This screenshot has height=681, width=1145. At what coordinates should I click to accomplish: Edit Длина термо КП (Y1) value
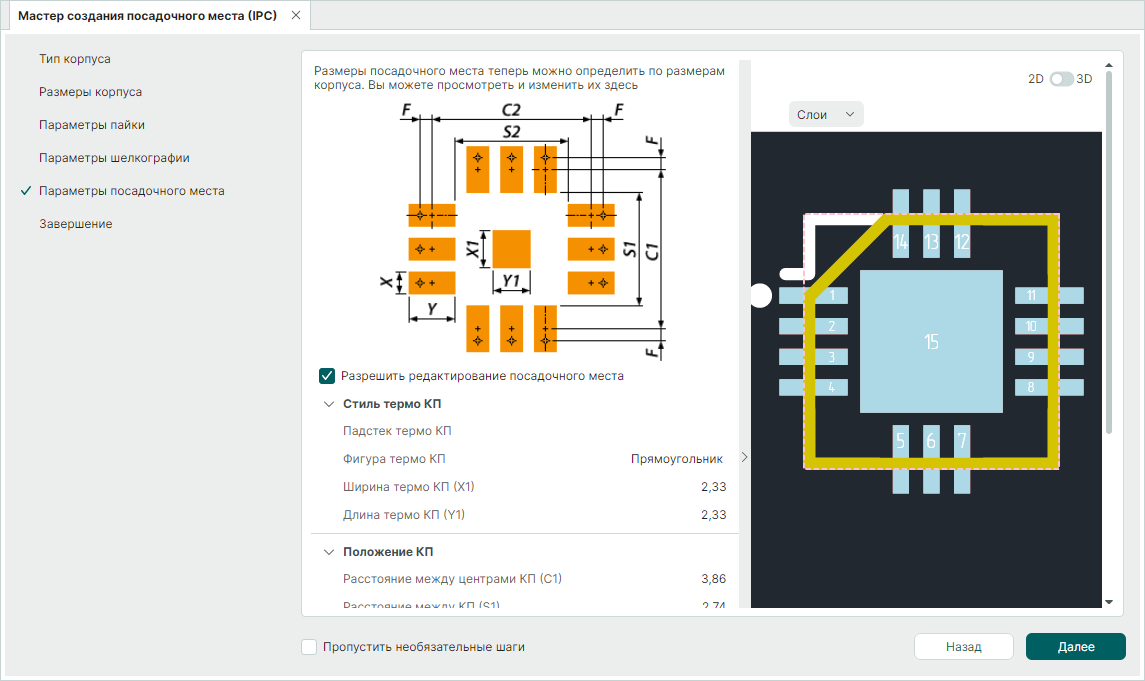(x=713, y=515)
